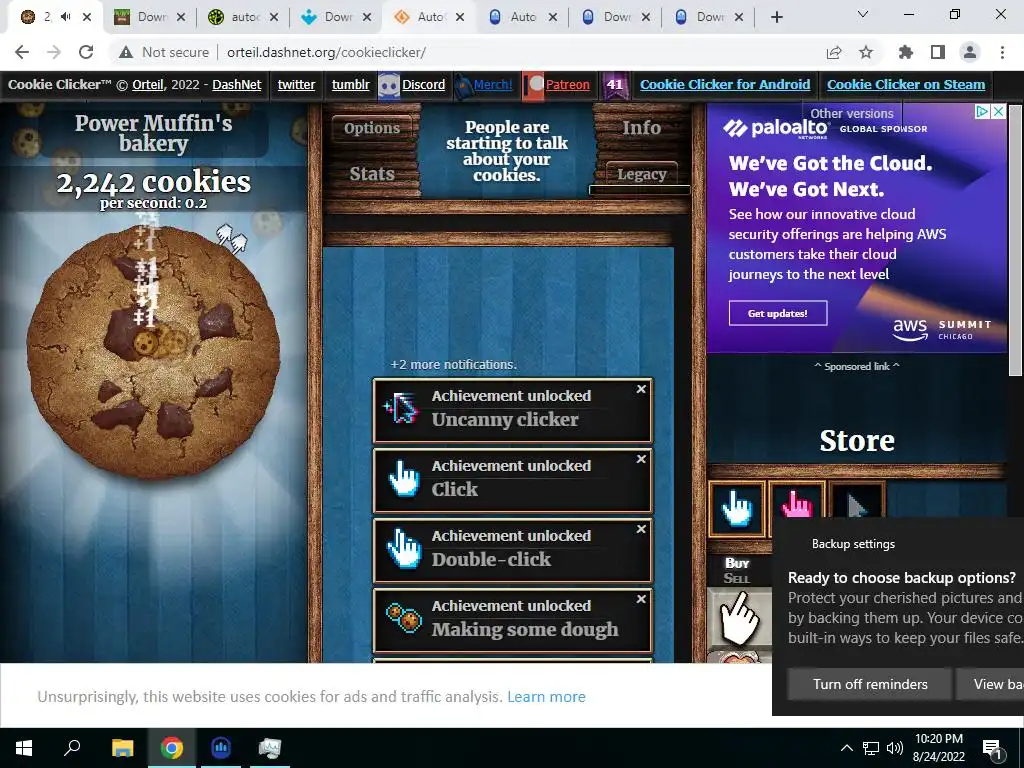Close the ad with the X icon
This screenshot has width=1024, height=768.
coord(998,112)
